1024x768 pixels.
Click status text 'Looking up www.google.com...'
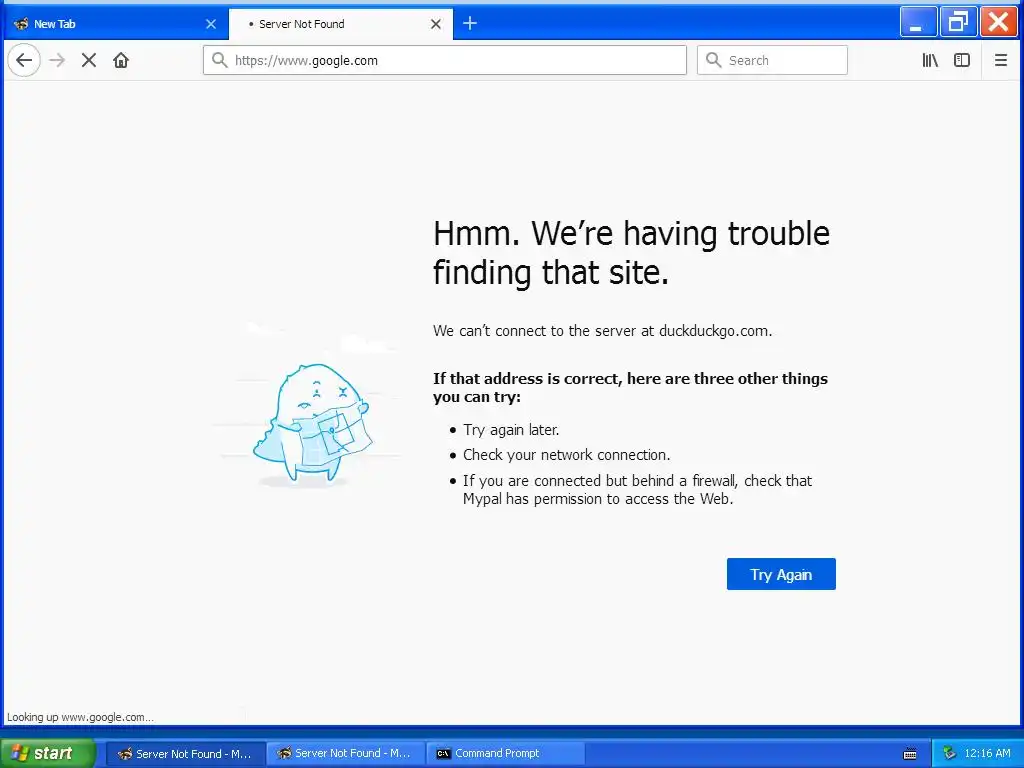coord(80,717)
